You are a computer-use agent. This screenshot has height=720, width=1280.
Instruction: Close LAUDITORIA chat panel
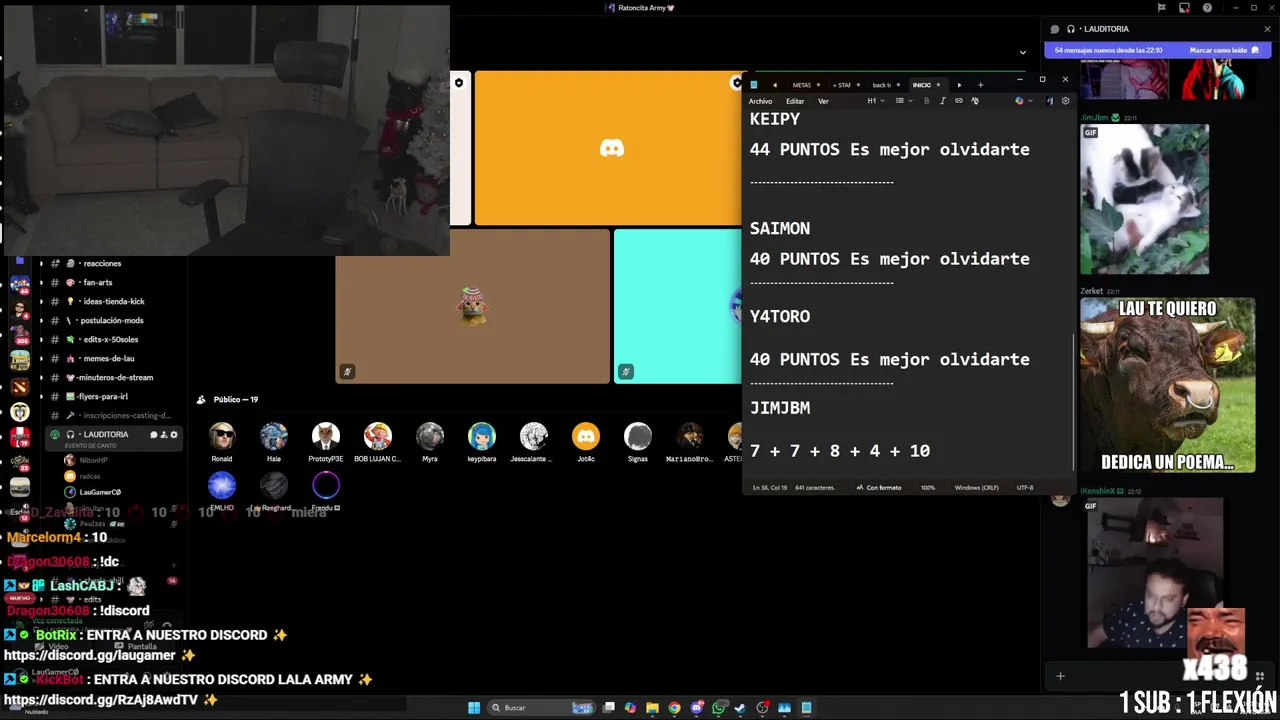point(1267,29)
